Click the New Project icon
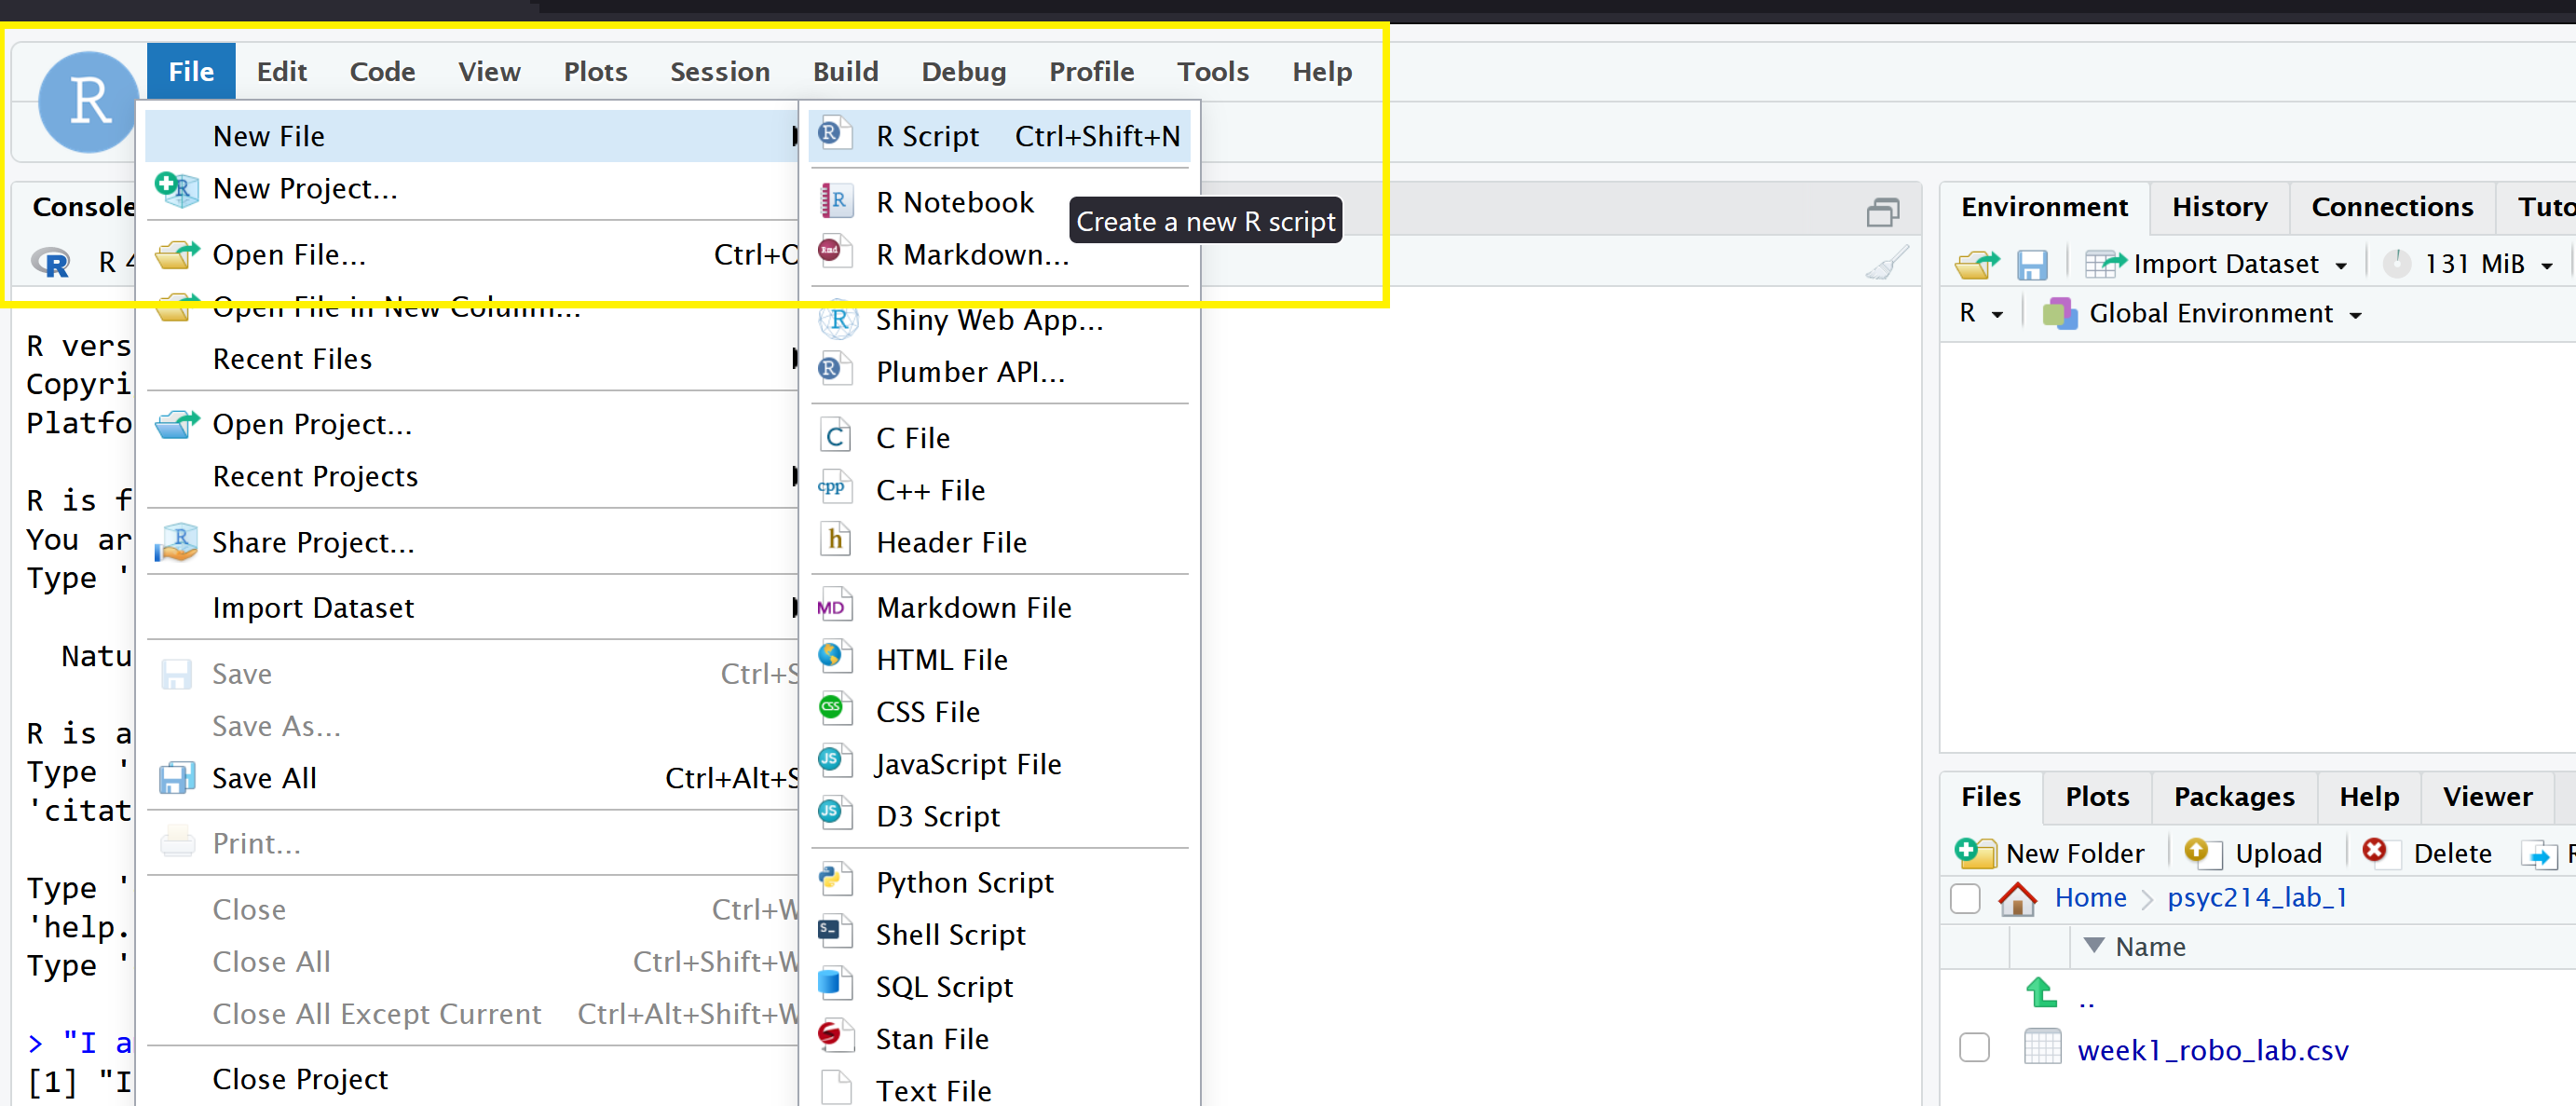 pyautogui.click(x=177, y=188)
